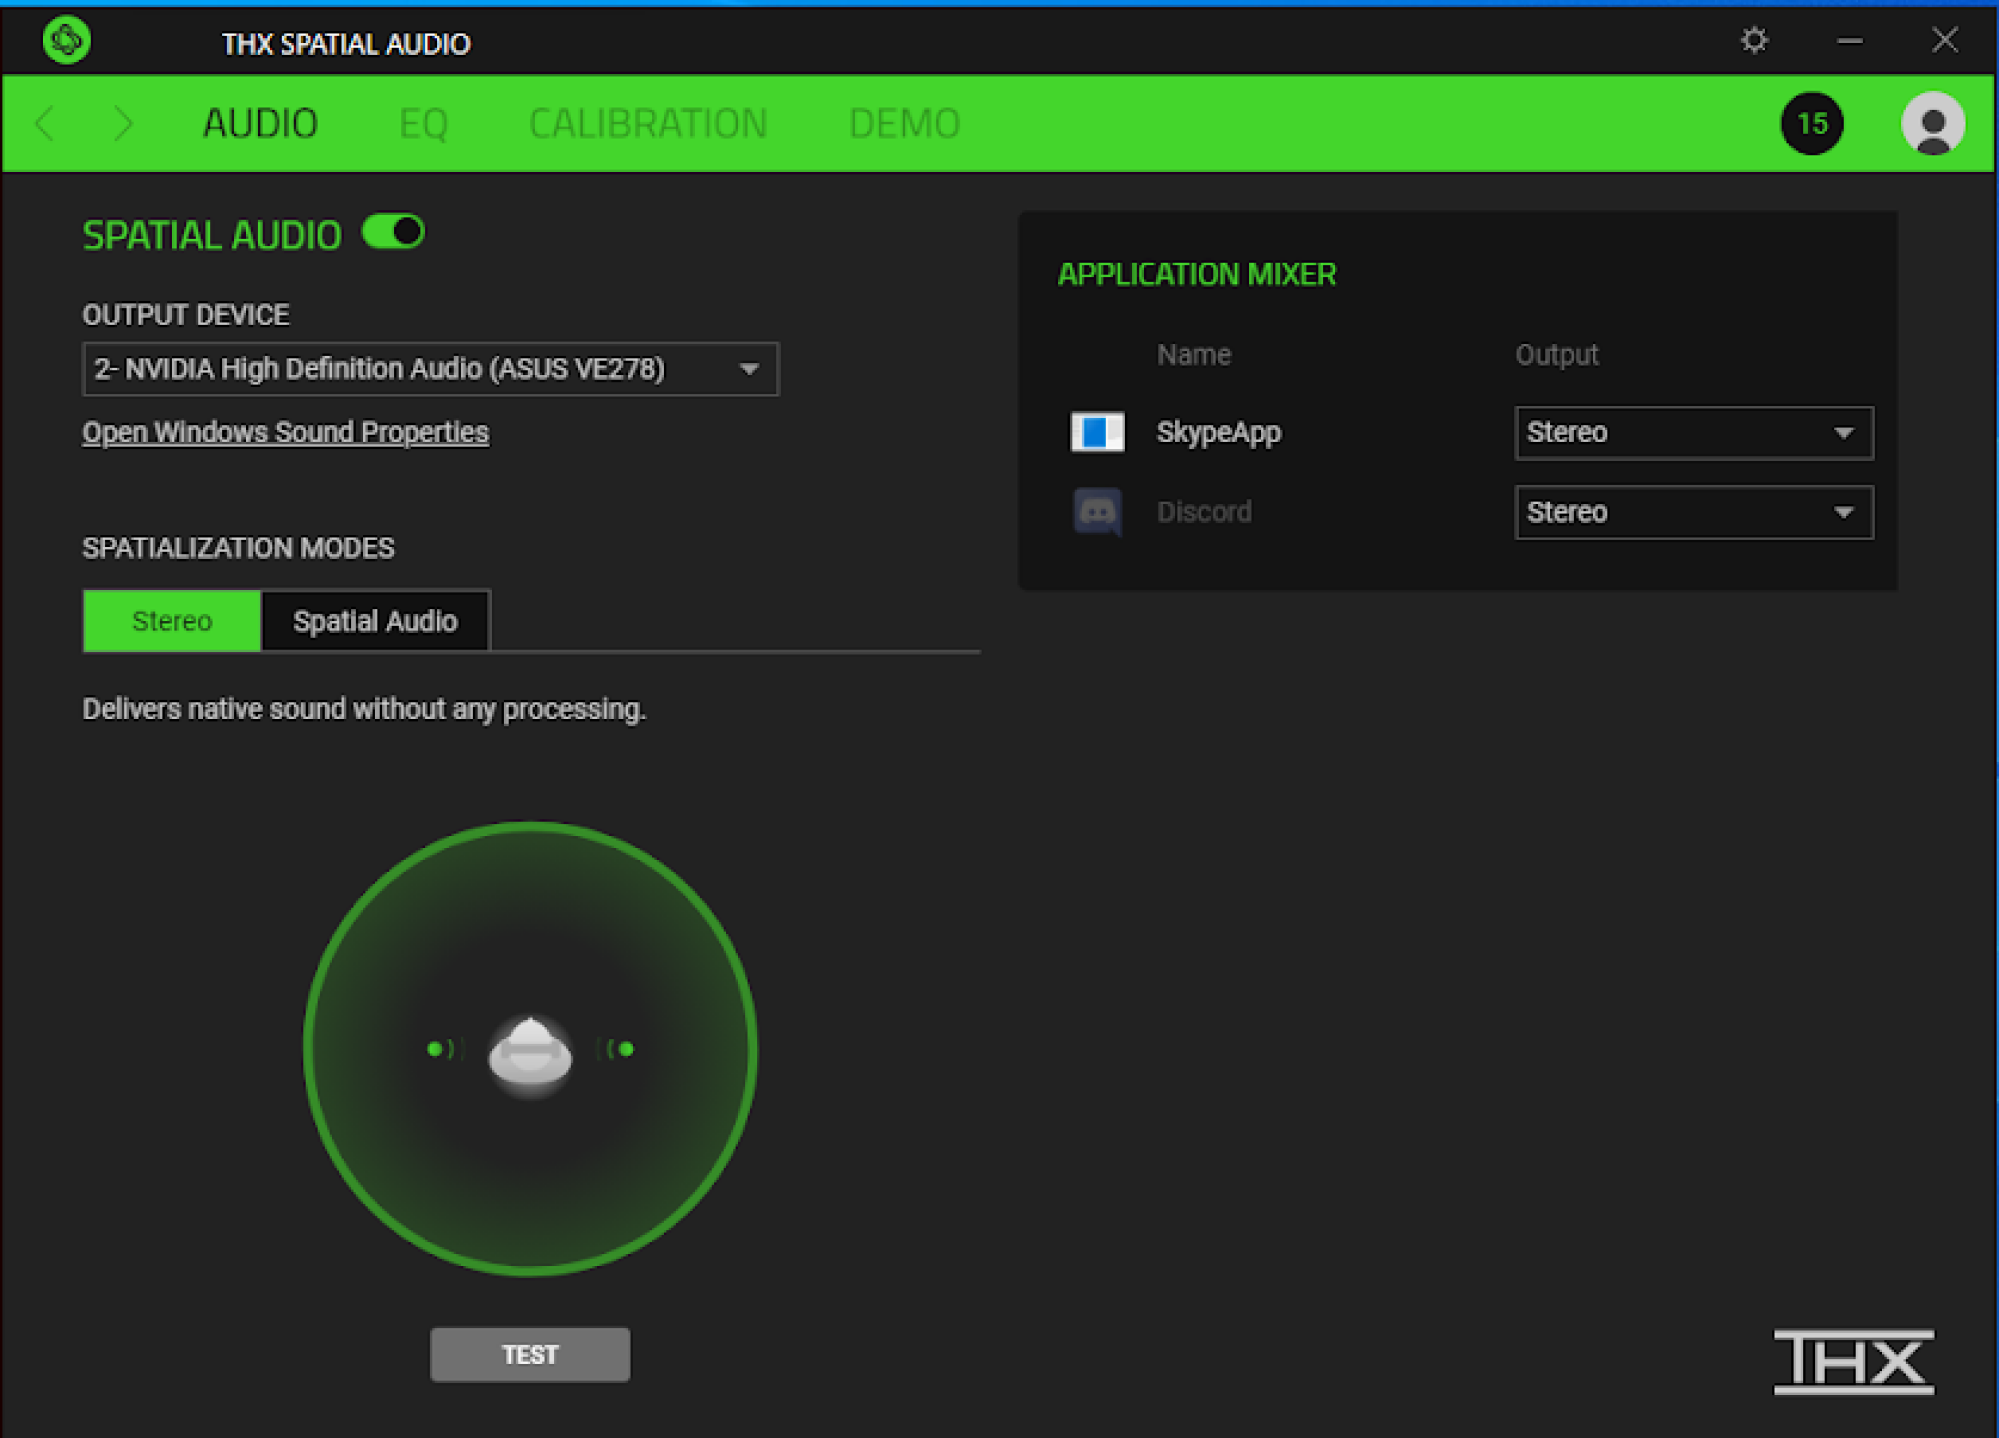Click the Discord icon in mixer

1097,512
